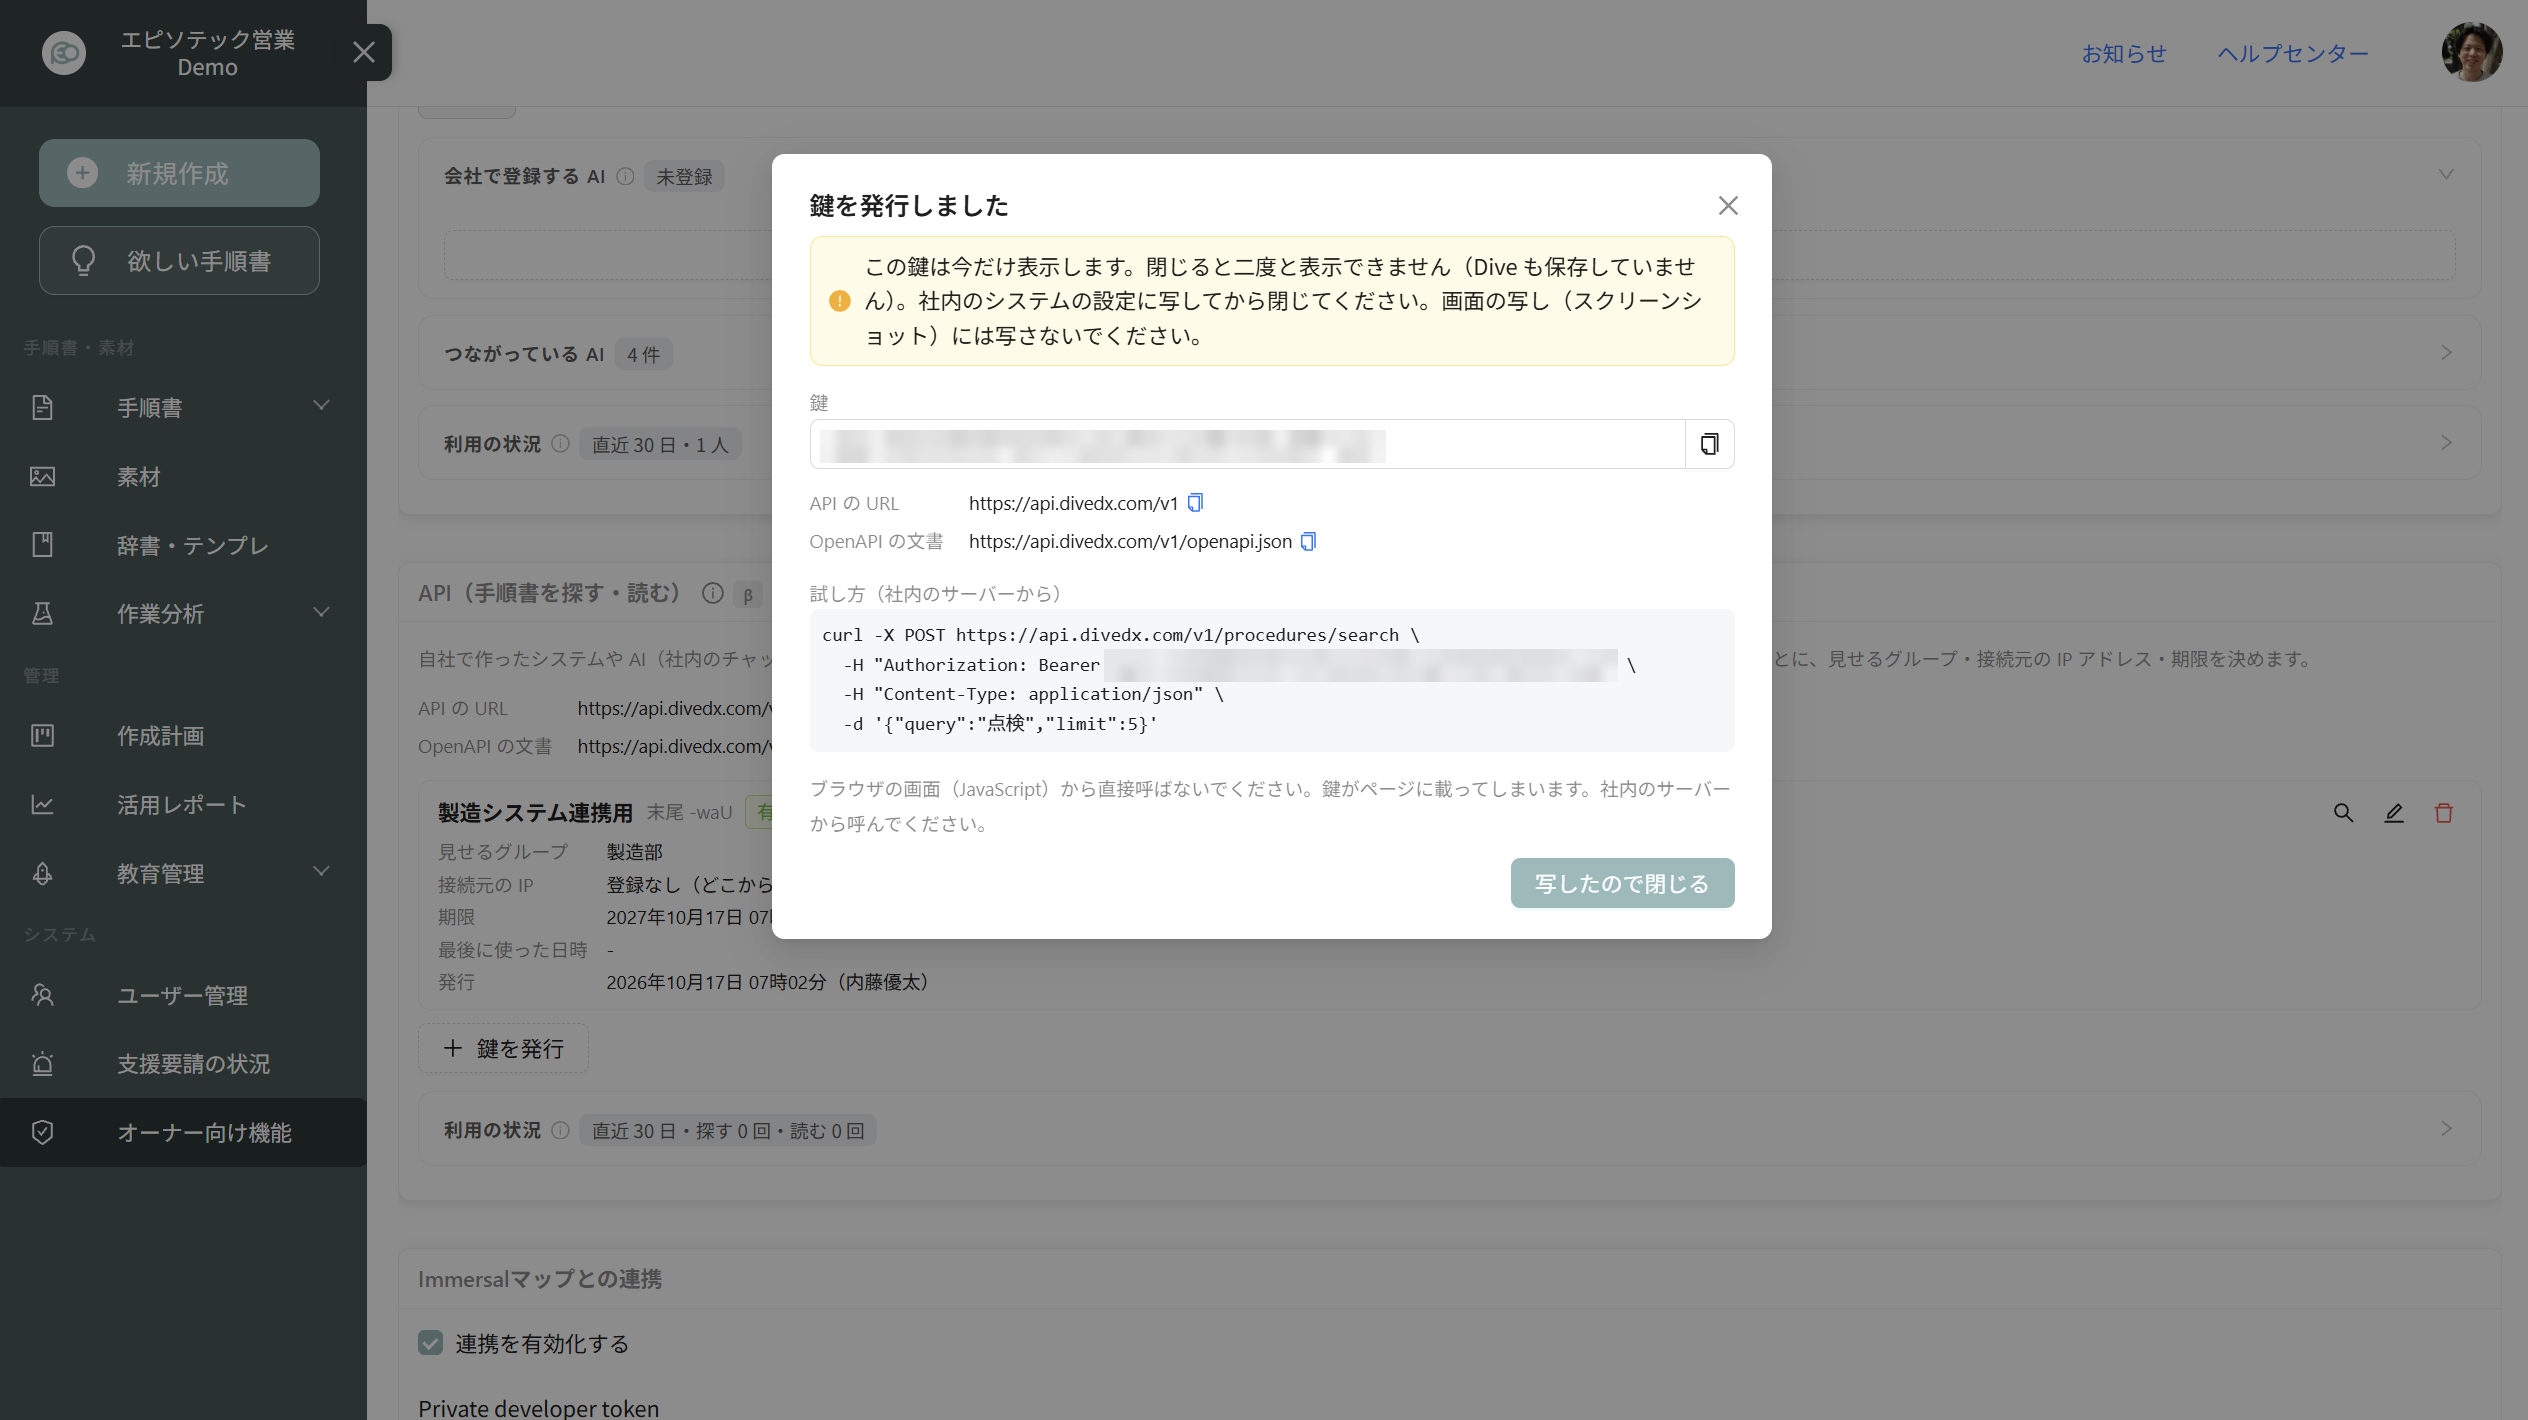
Task: Collapse the 会社で登録する AI section chevron
Action: pos(2446,175)
